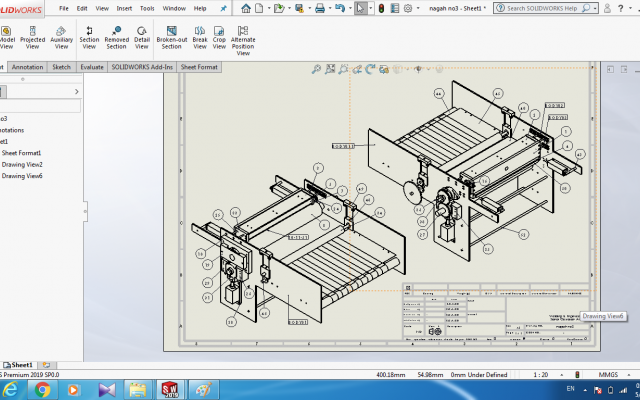Open the File Properties icon
The width and height of the screenshot is (640, 400).
click(395, 8)
